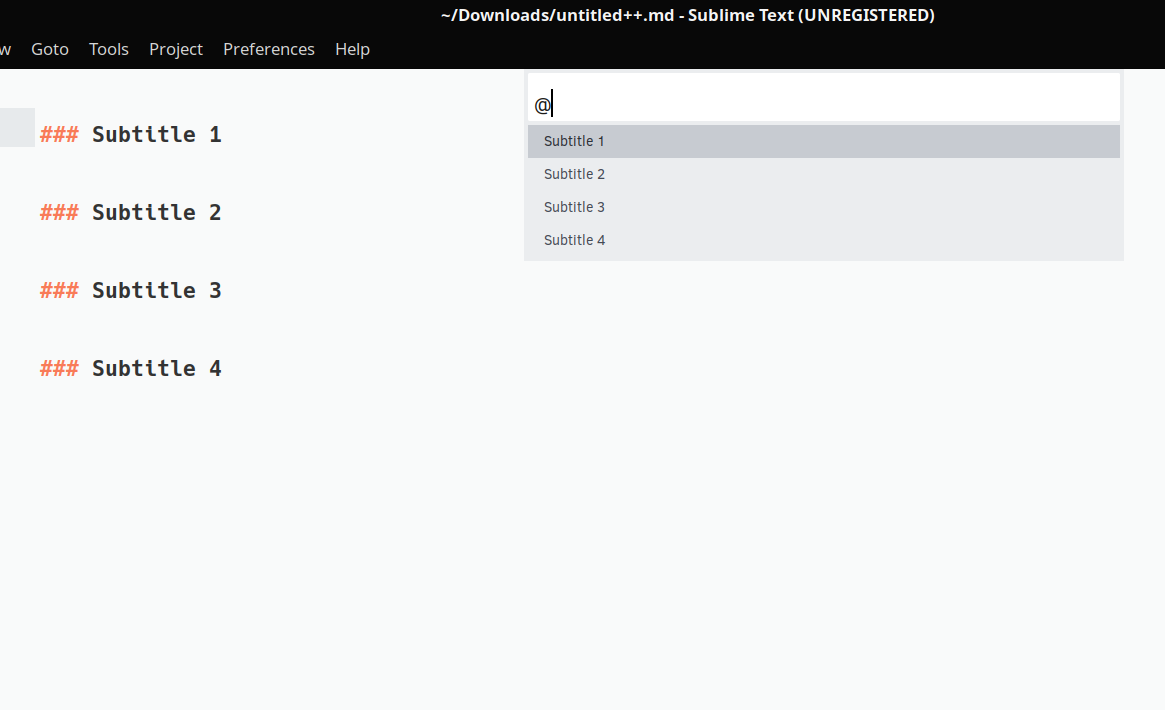
Task: Click the ### marker before Subtitle 2
Action: pyautogui.click(x=59, y=213)
